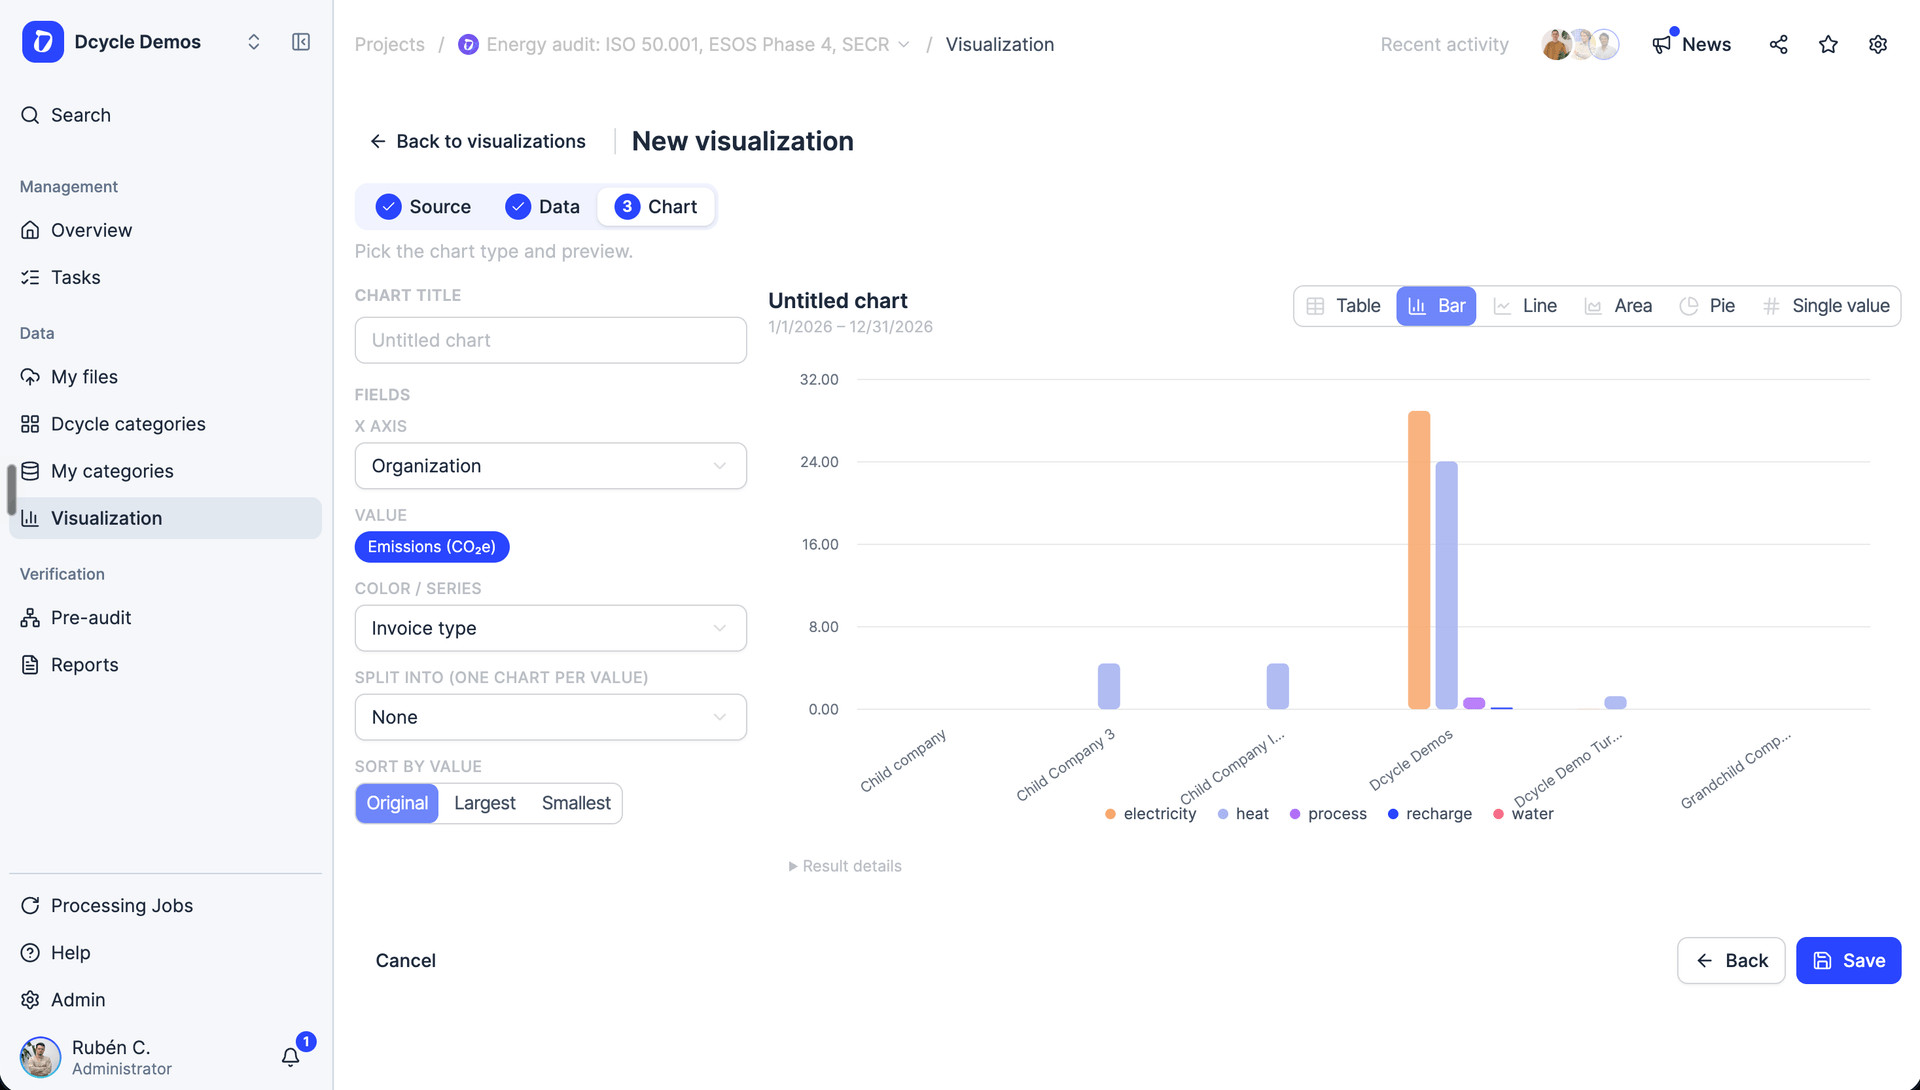The image size is (1920, 1090).
Task: Switch chart type to Line
Action: click(1525, 306)
